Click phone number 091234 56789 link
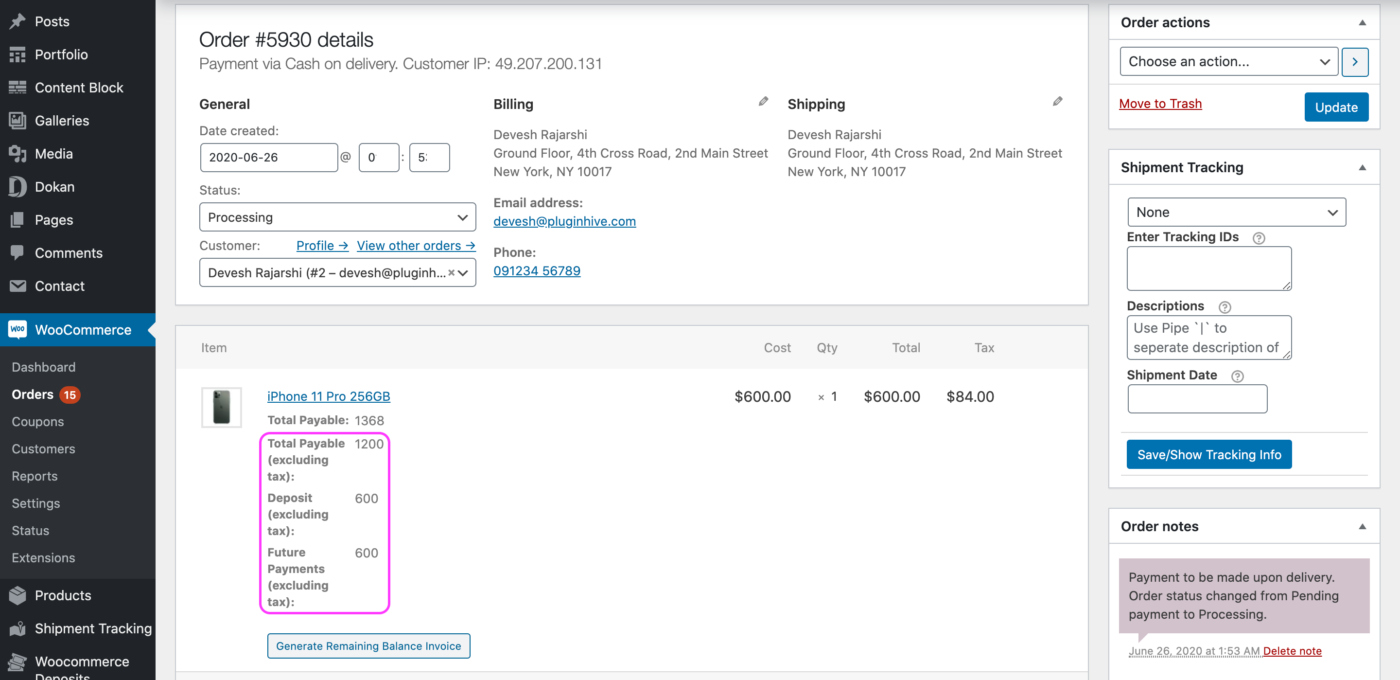1400x680 pixels. tap(537, 271)
